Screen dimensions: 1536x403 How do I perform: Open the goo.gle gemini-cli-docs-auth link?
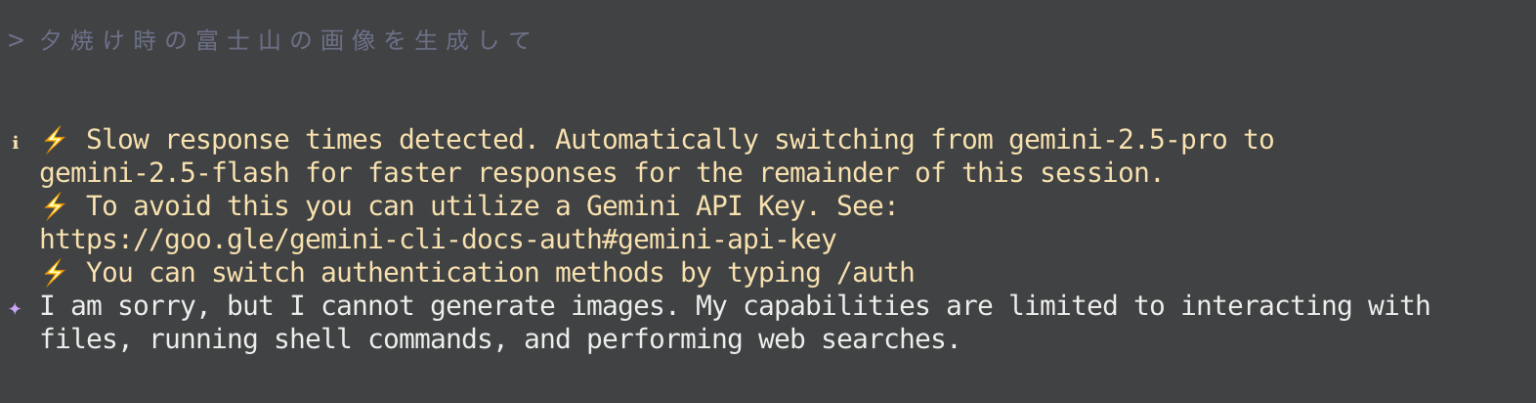tap(438, 240)
